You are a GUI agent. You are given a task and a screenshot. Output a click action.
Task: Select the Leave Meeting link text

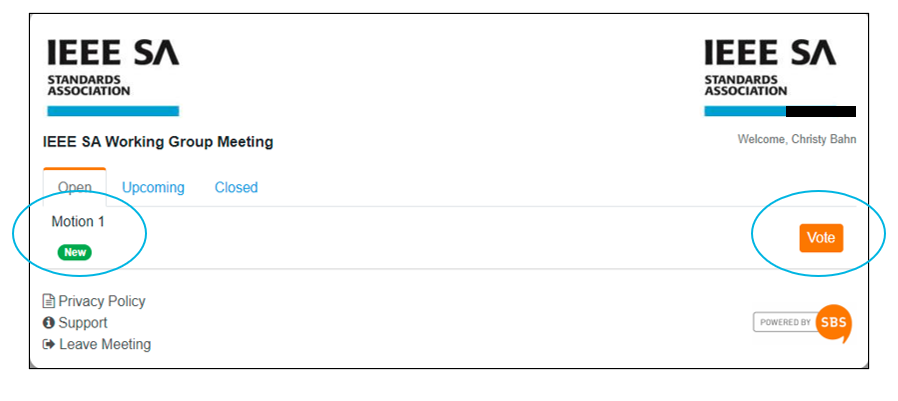pos(105,344)
